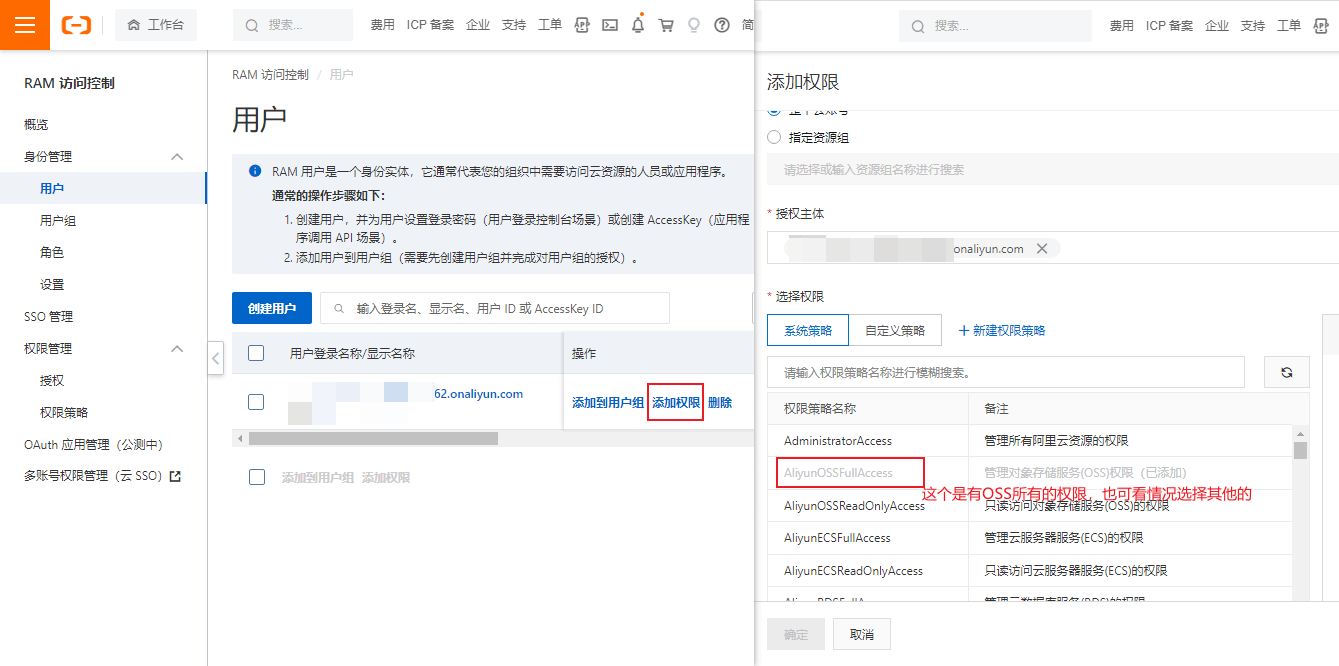Go to 概览 in the RAM sidebar
1339x666 pixels.
point(36,125)
